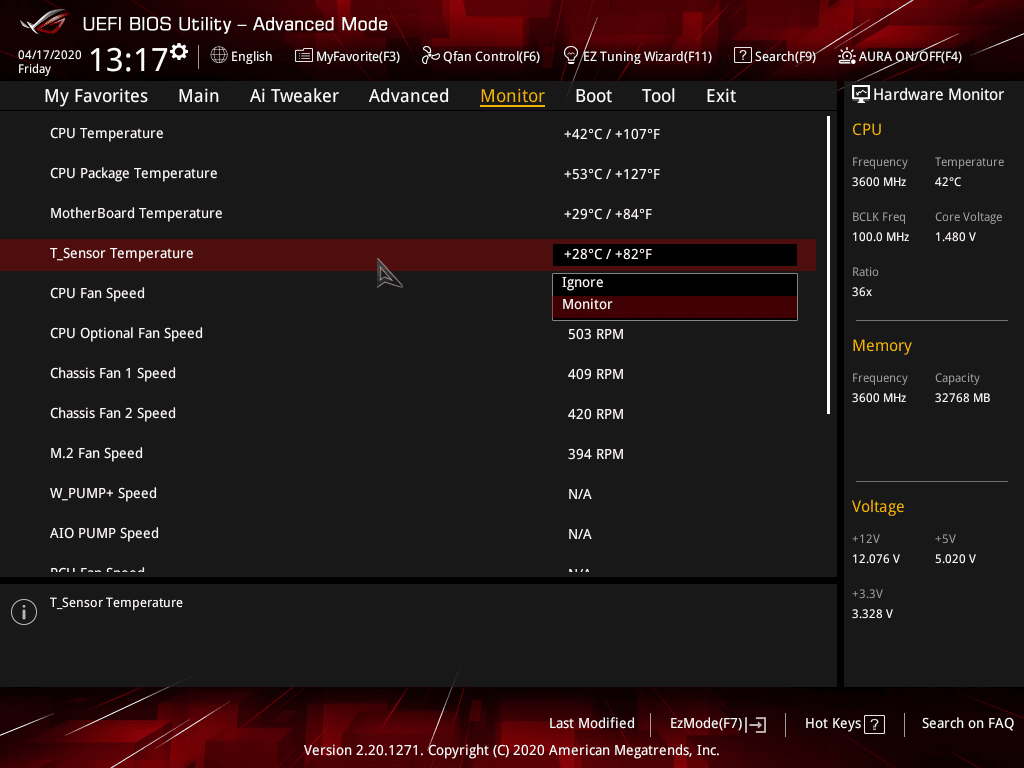Click the 12.076 V reading

click(876, 559)
